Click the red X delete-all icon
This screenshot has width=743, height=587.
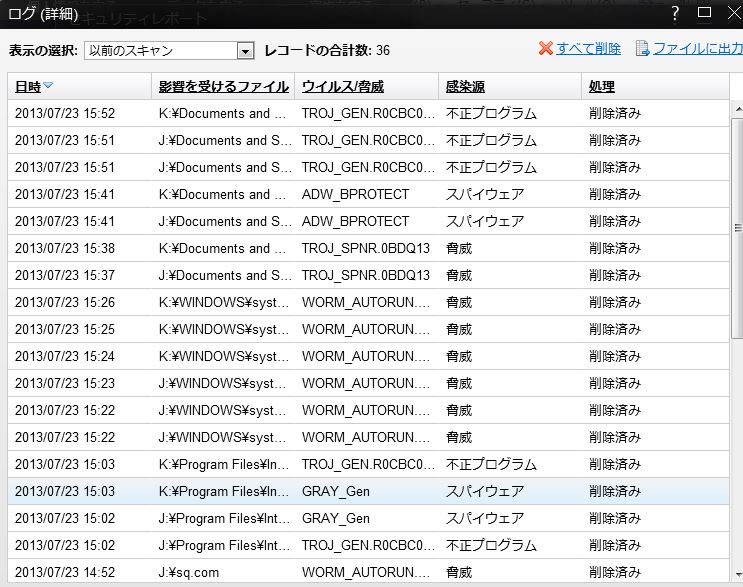545,49
